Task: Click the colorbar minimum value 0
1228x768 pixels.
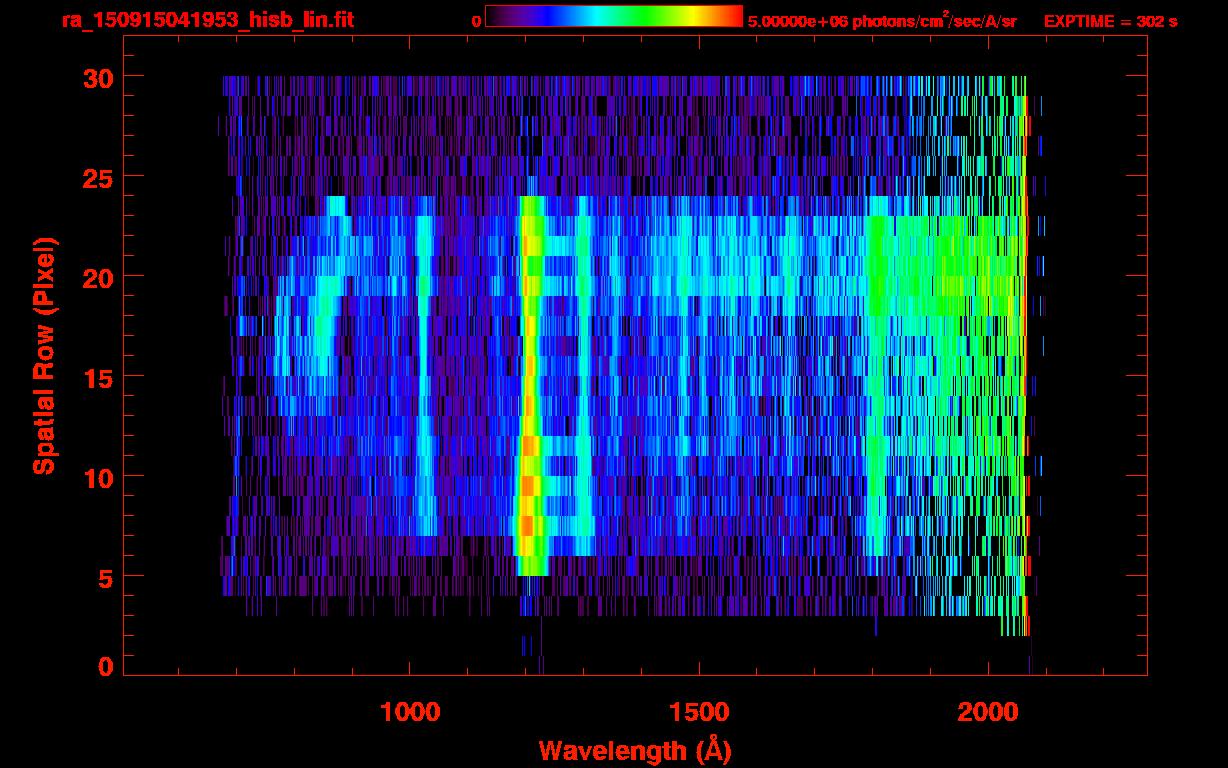Action: [476, 21]
